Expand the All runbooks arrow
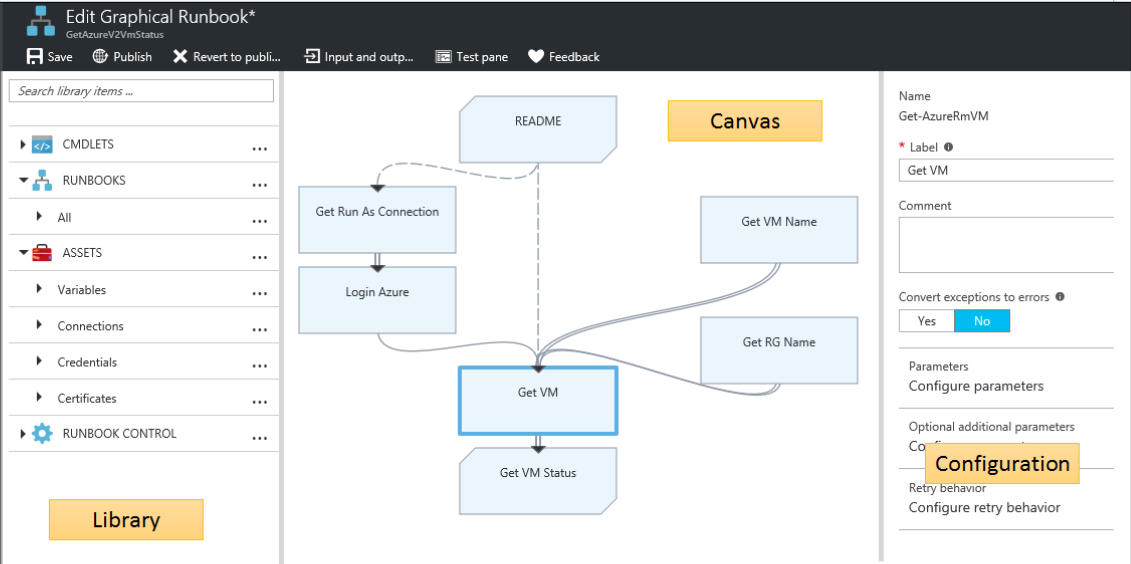Image resolution: width=1131 pixels, height=564 pixels. 39,216
